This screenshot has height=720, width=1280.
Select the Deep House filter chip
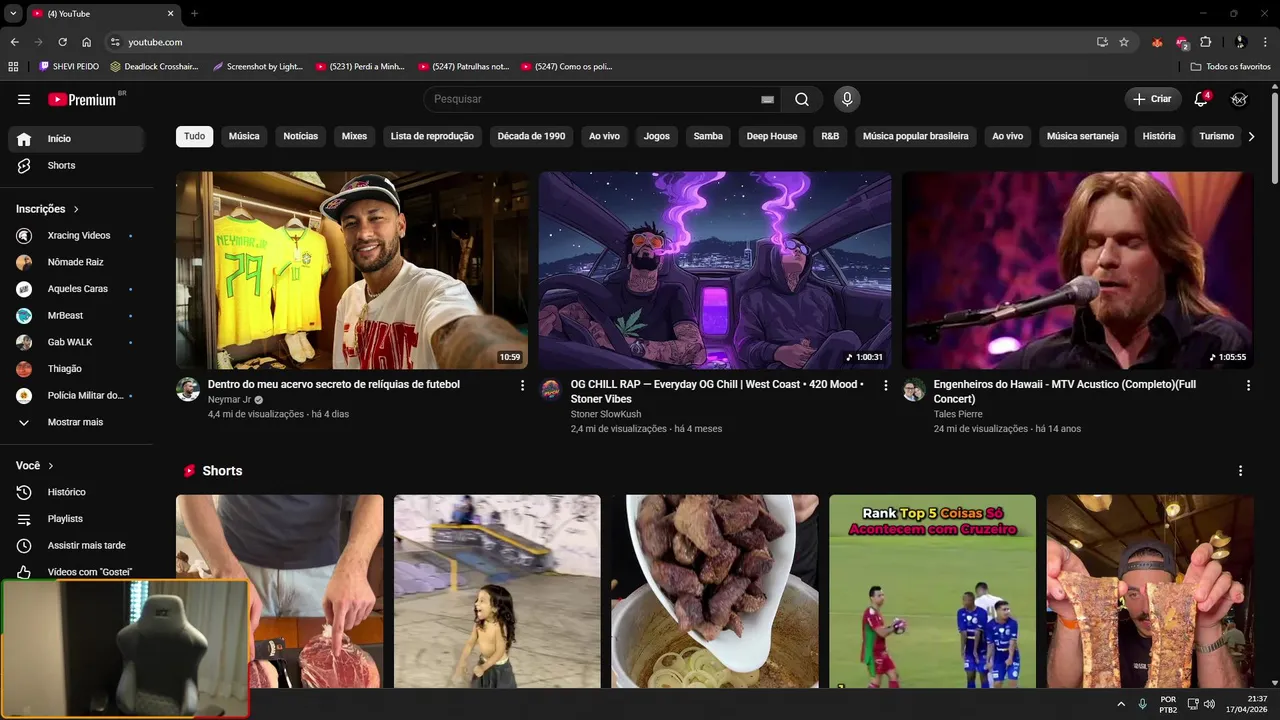[772, 136]
